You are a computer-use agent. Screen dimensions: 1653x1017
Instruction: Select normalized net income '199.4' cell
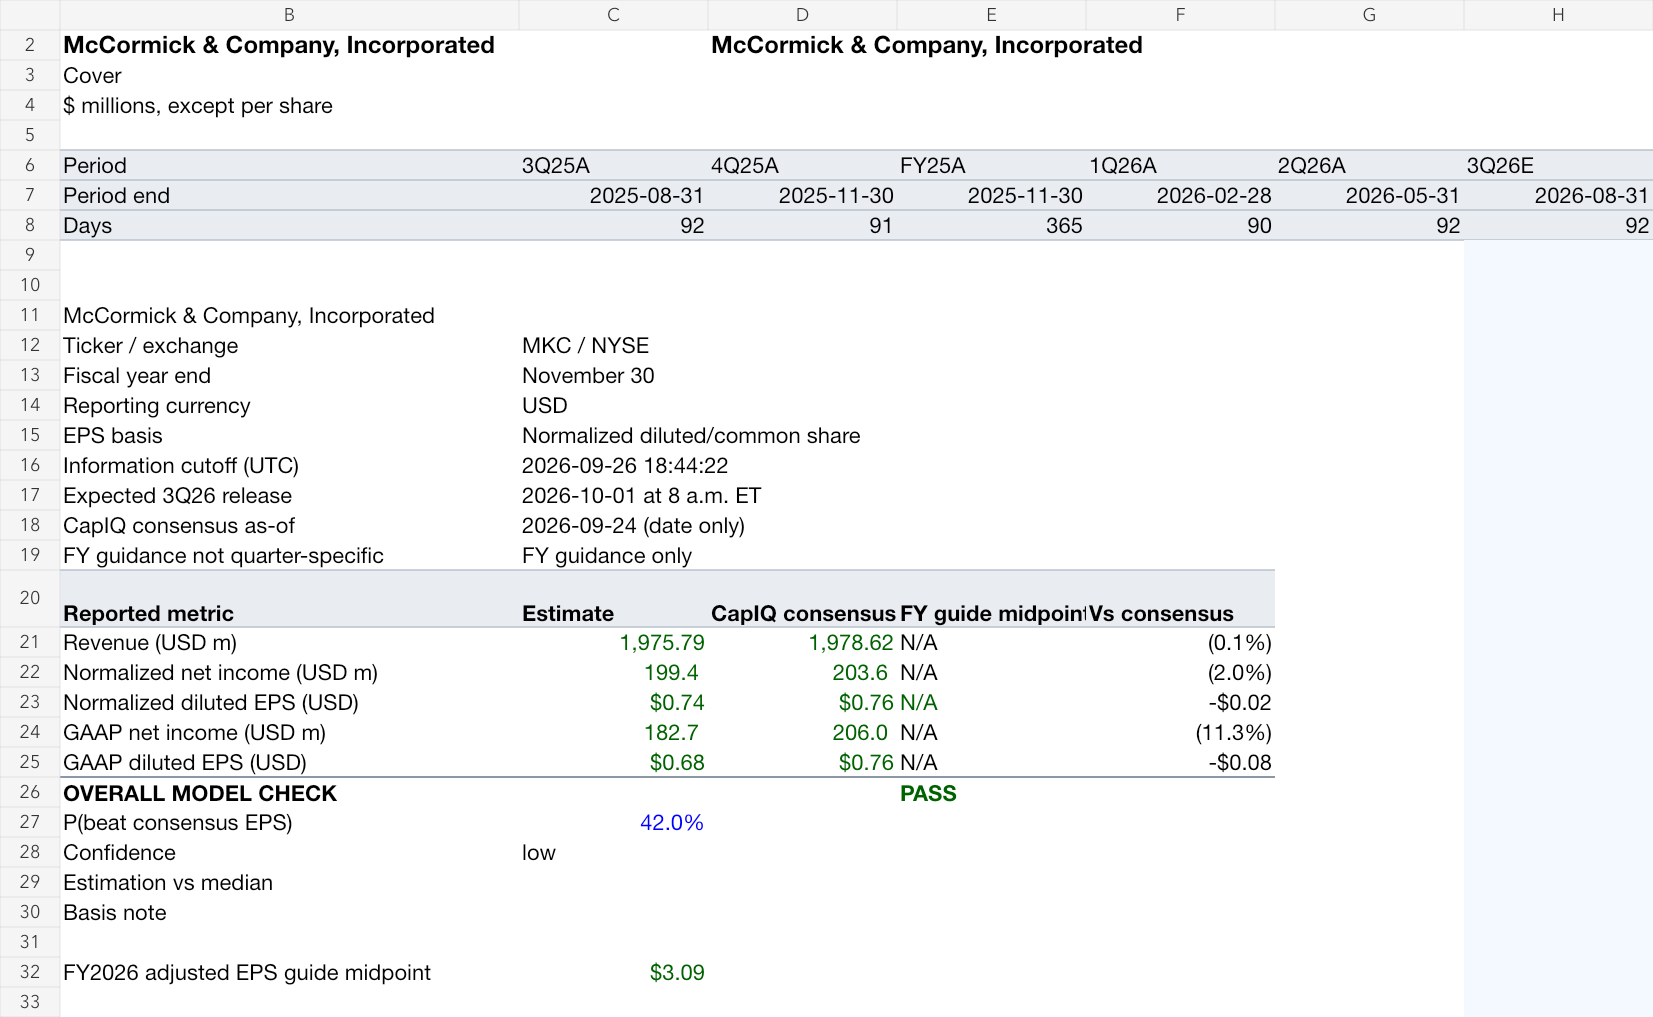coord(613,672)
